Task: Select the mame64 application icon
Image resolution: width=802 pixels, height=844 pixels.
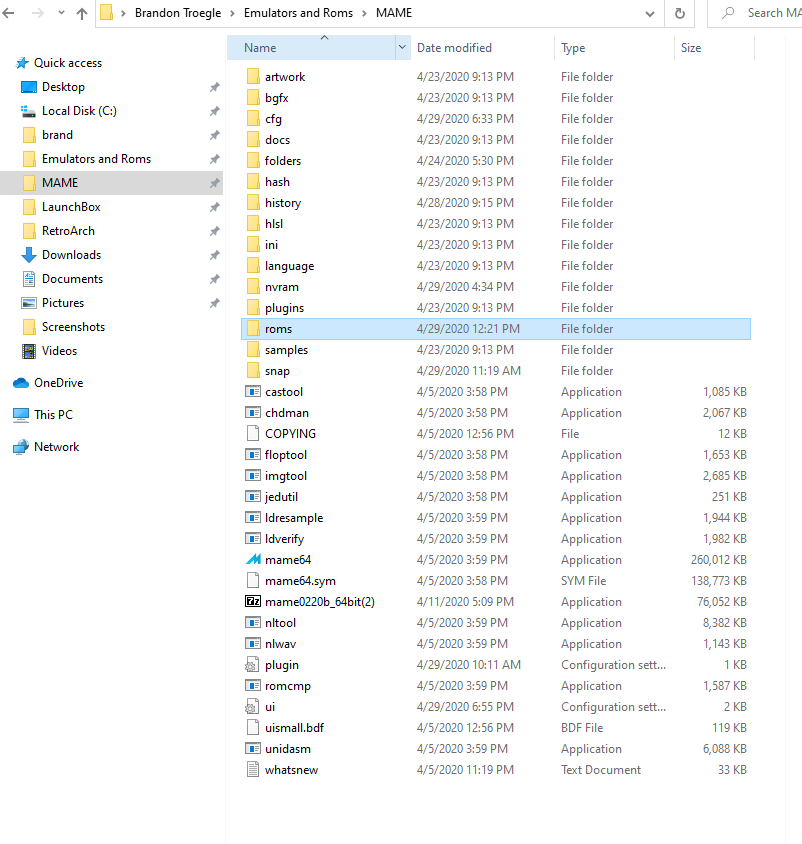Action: pos(253,560)
